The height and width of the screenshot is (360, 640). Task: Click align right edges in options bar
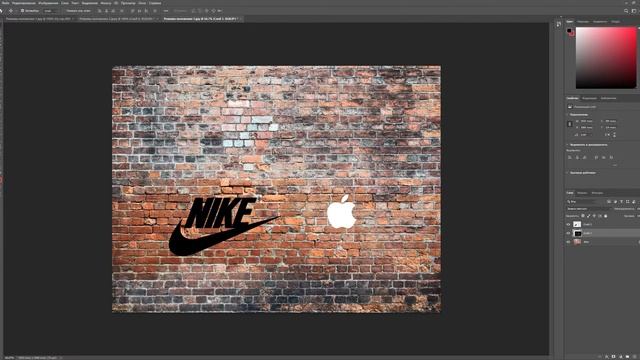[x=113, y=11]
